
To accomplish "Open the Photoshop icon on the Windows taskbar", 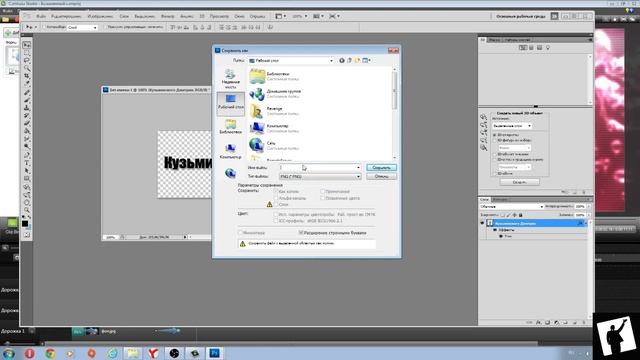I will 215,353.
